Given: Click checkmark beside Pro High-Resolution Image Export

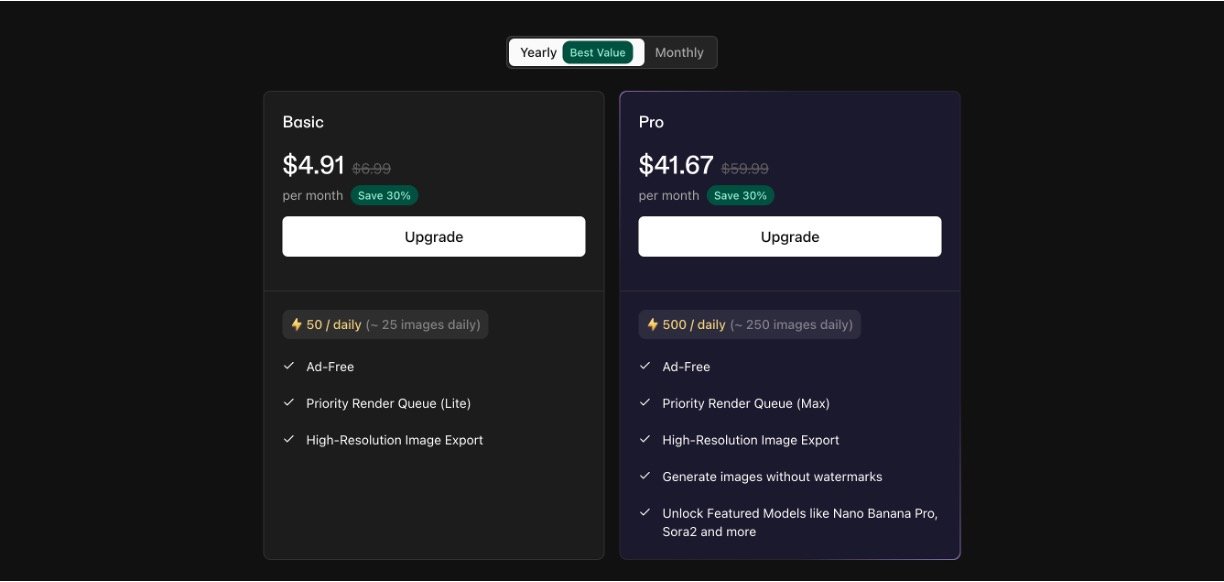Looking at the screenshot, I should click(645, 440).
